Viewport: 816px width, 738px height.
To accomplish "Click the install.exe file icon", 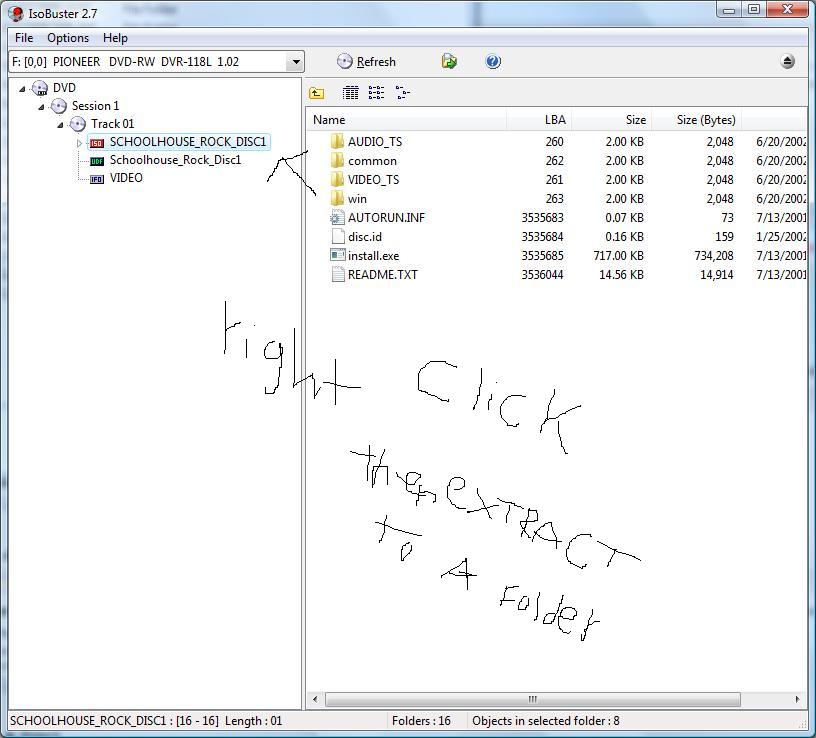I will [337, 256].
